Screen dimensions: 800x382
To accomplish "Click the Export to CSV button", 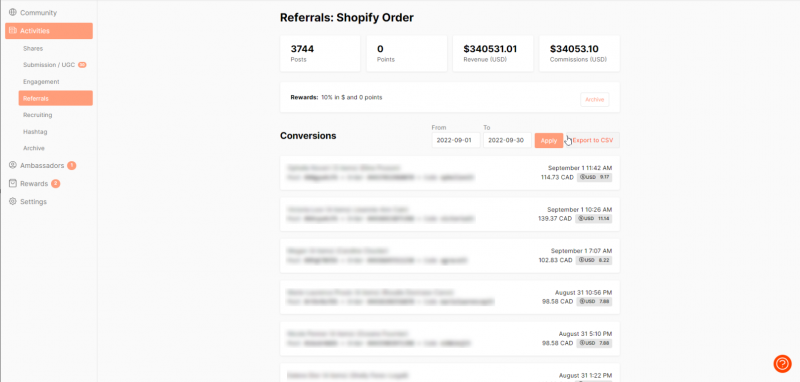I will pyautogui.click(x=593, y=140).
